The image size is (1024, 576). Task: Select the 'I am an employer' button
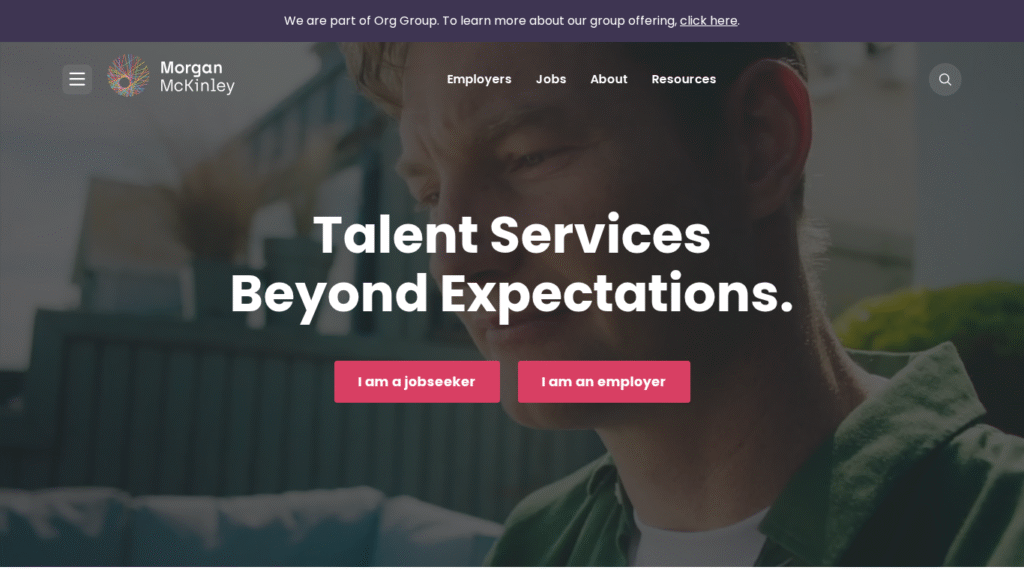603,382
